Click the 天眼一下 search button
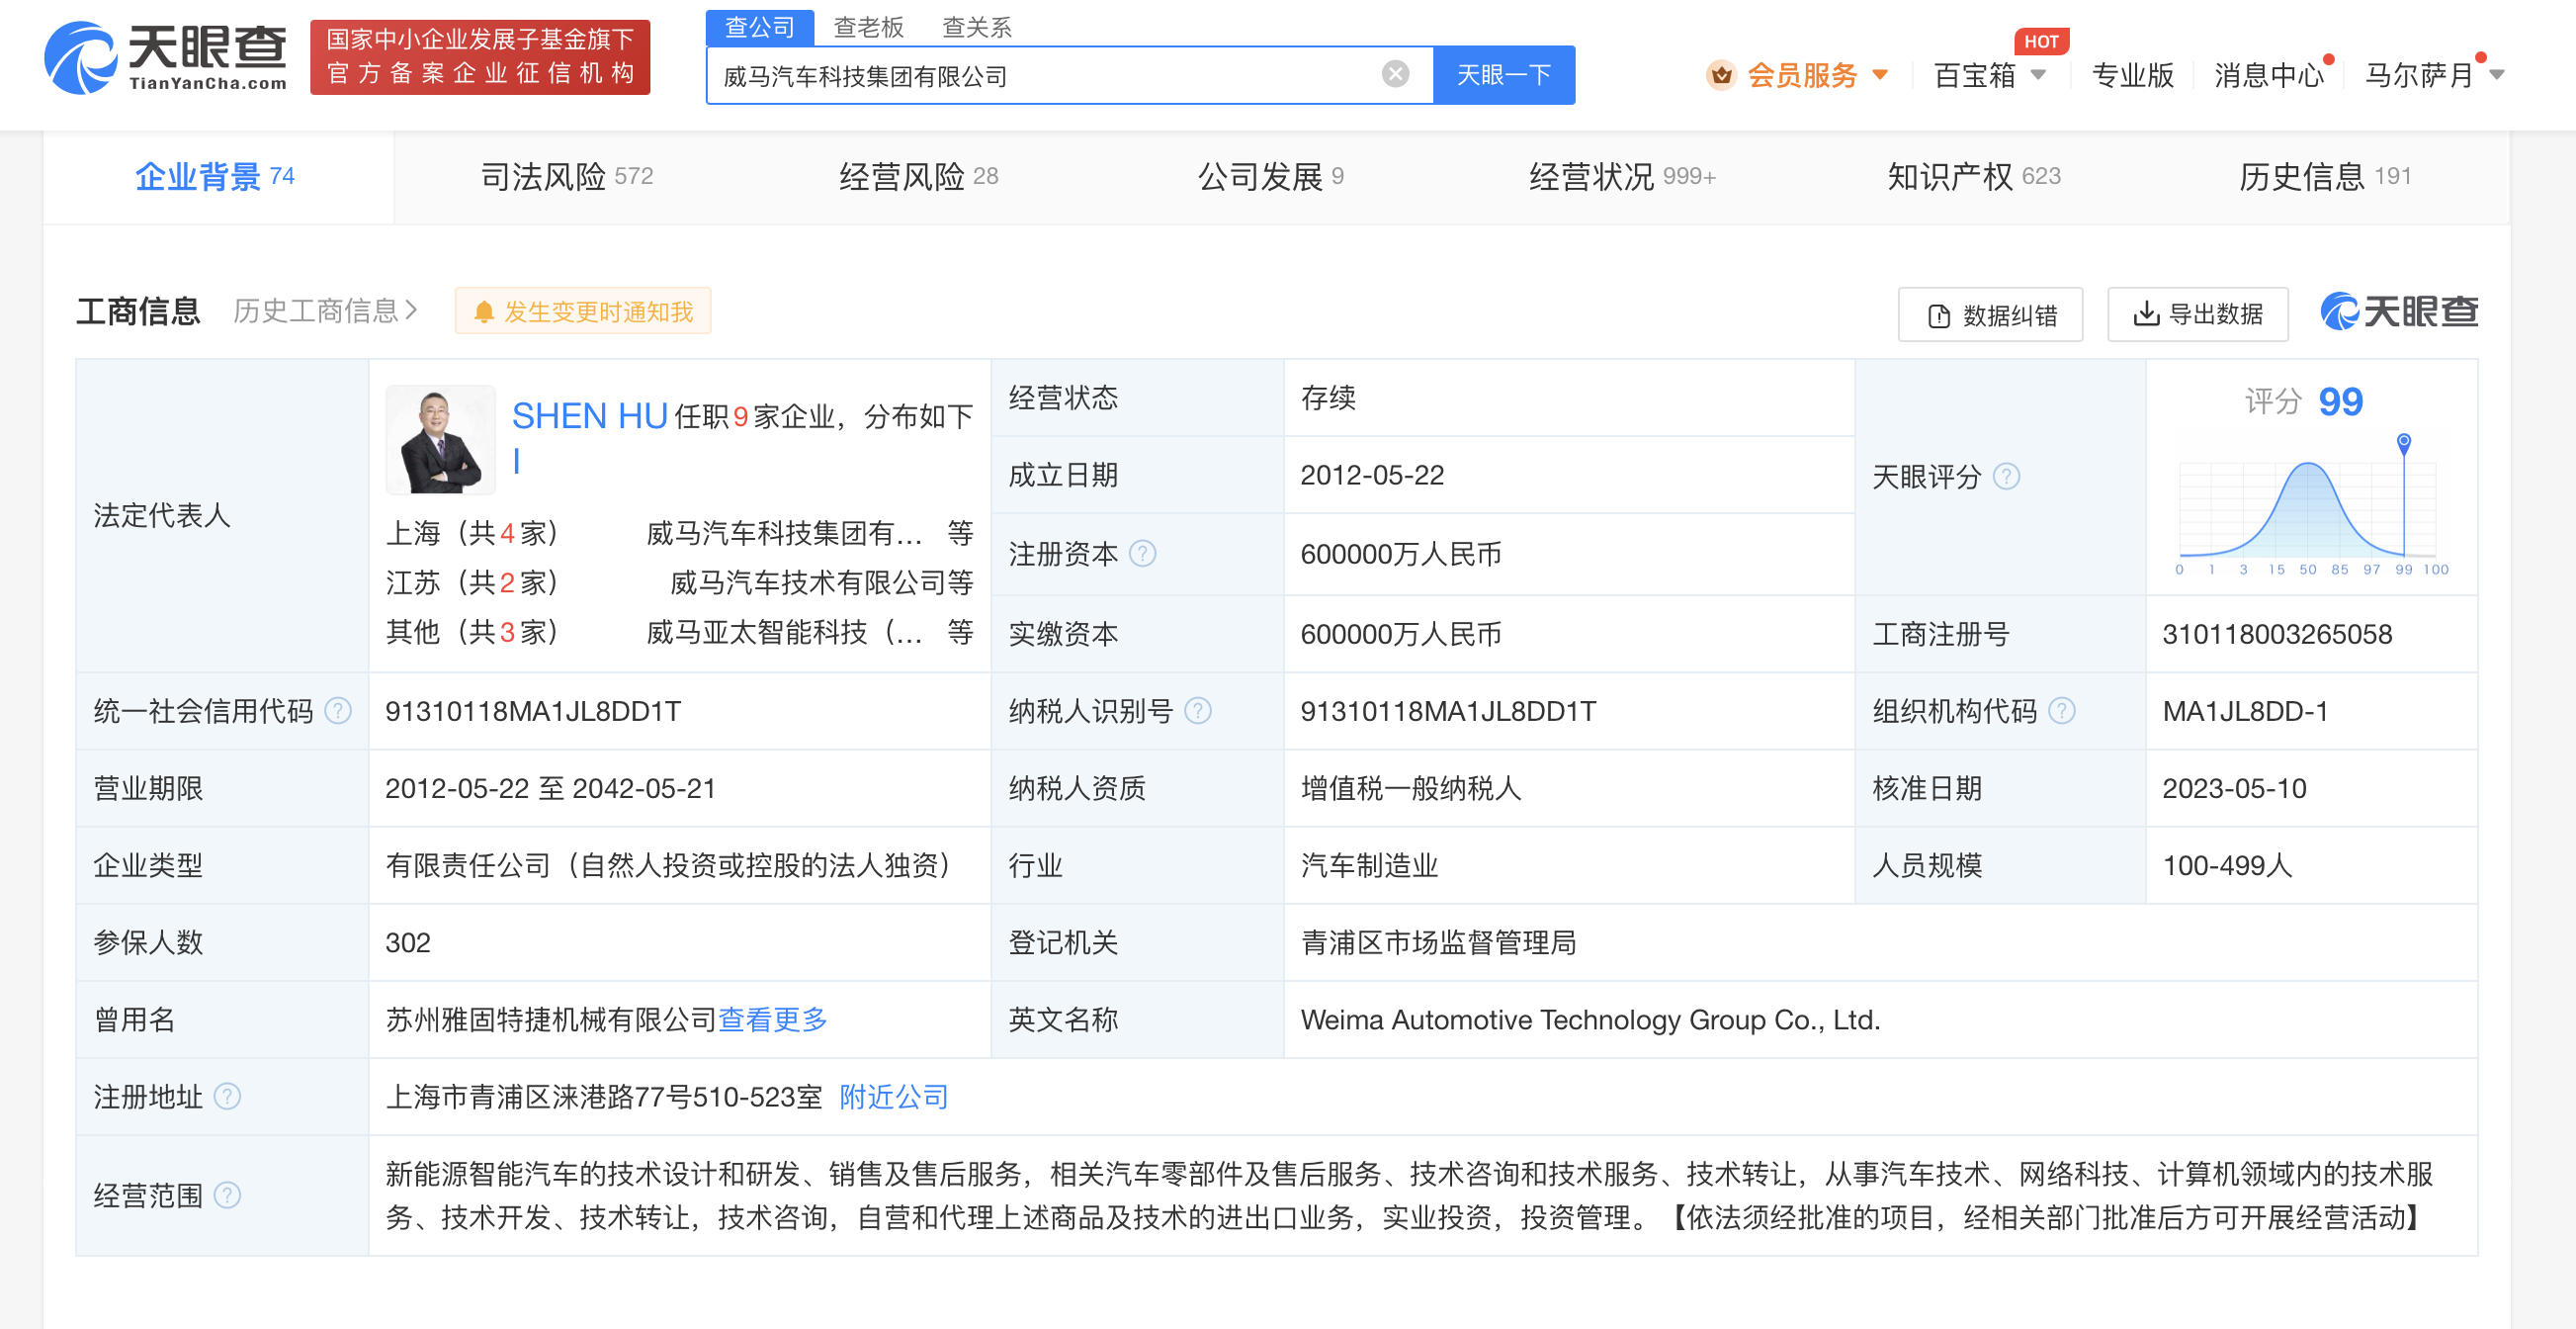Screen dimensions: 2576x1329 [x=1503, y=75]
